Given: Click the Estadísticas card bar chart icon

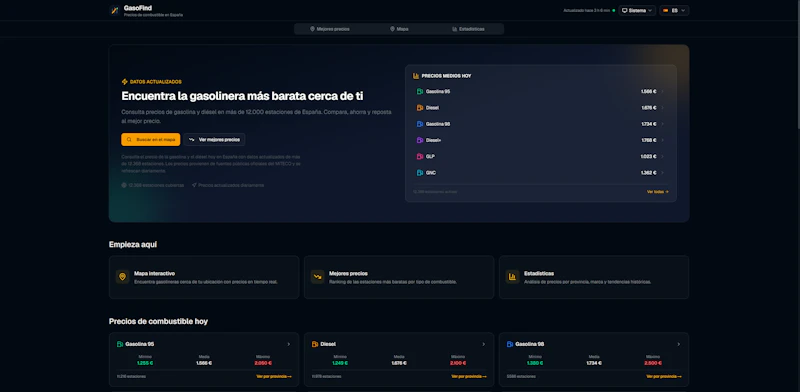Looking at the screenshot, I should click(512, 277).
